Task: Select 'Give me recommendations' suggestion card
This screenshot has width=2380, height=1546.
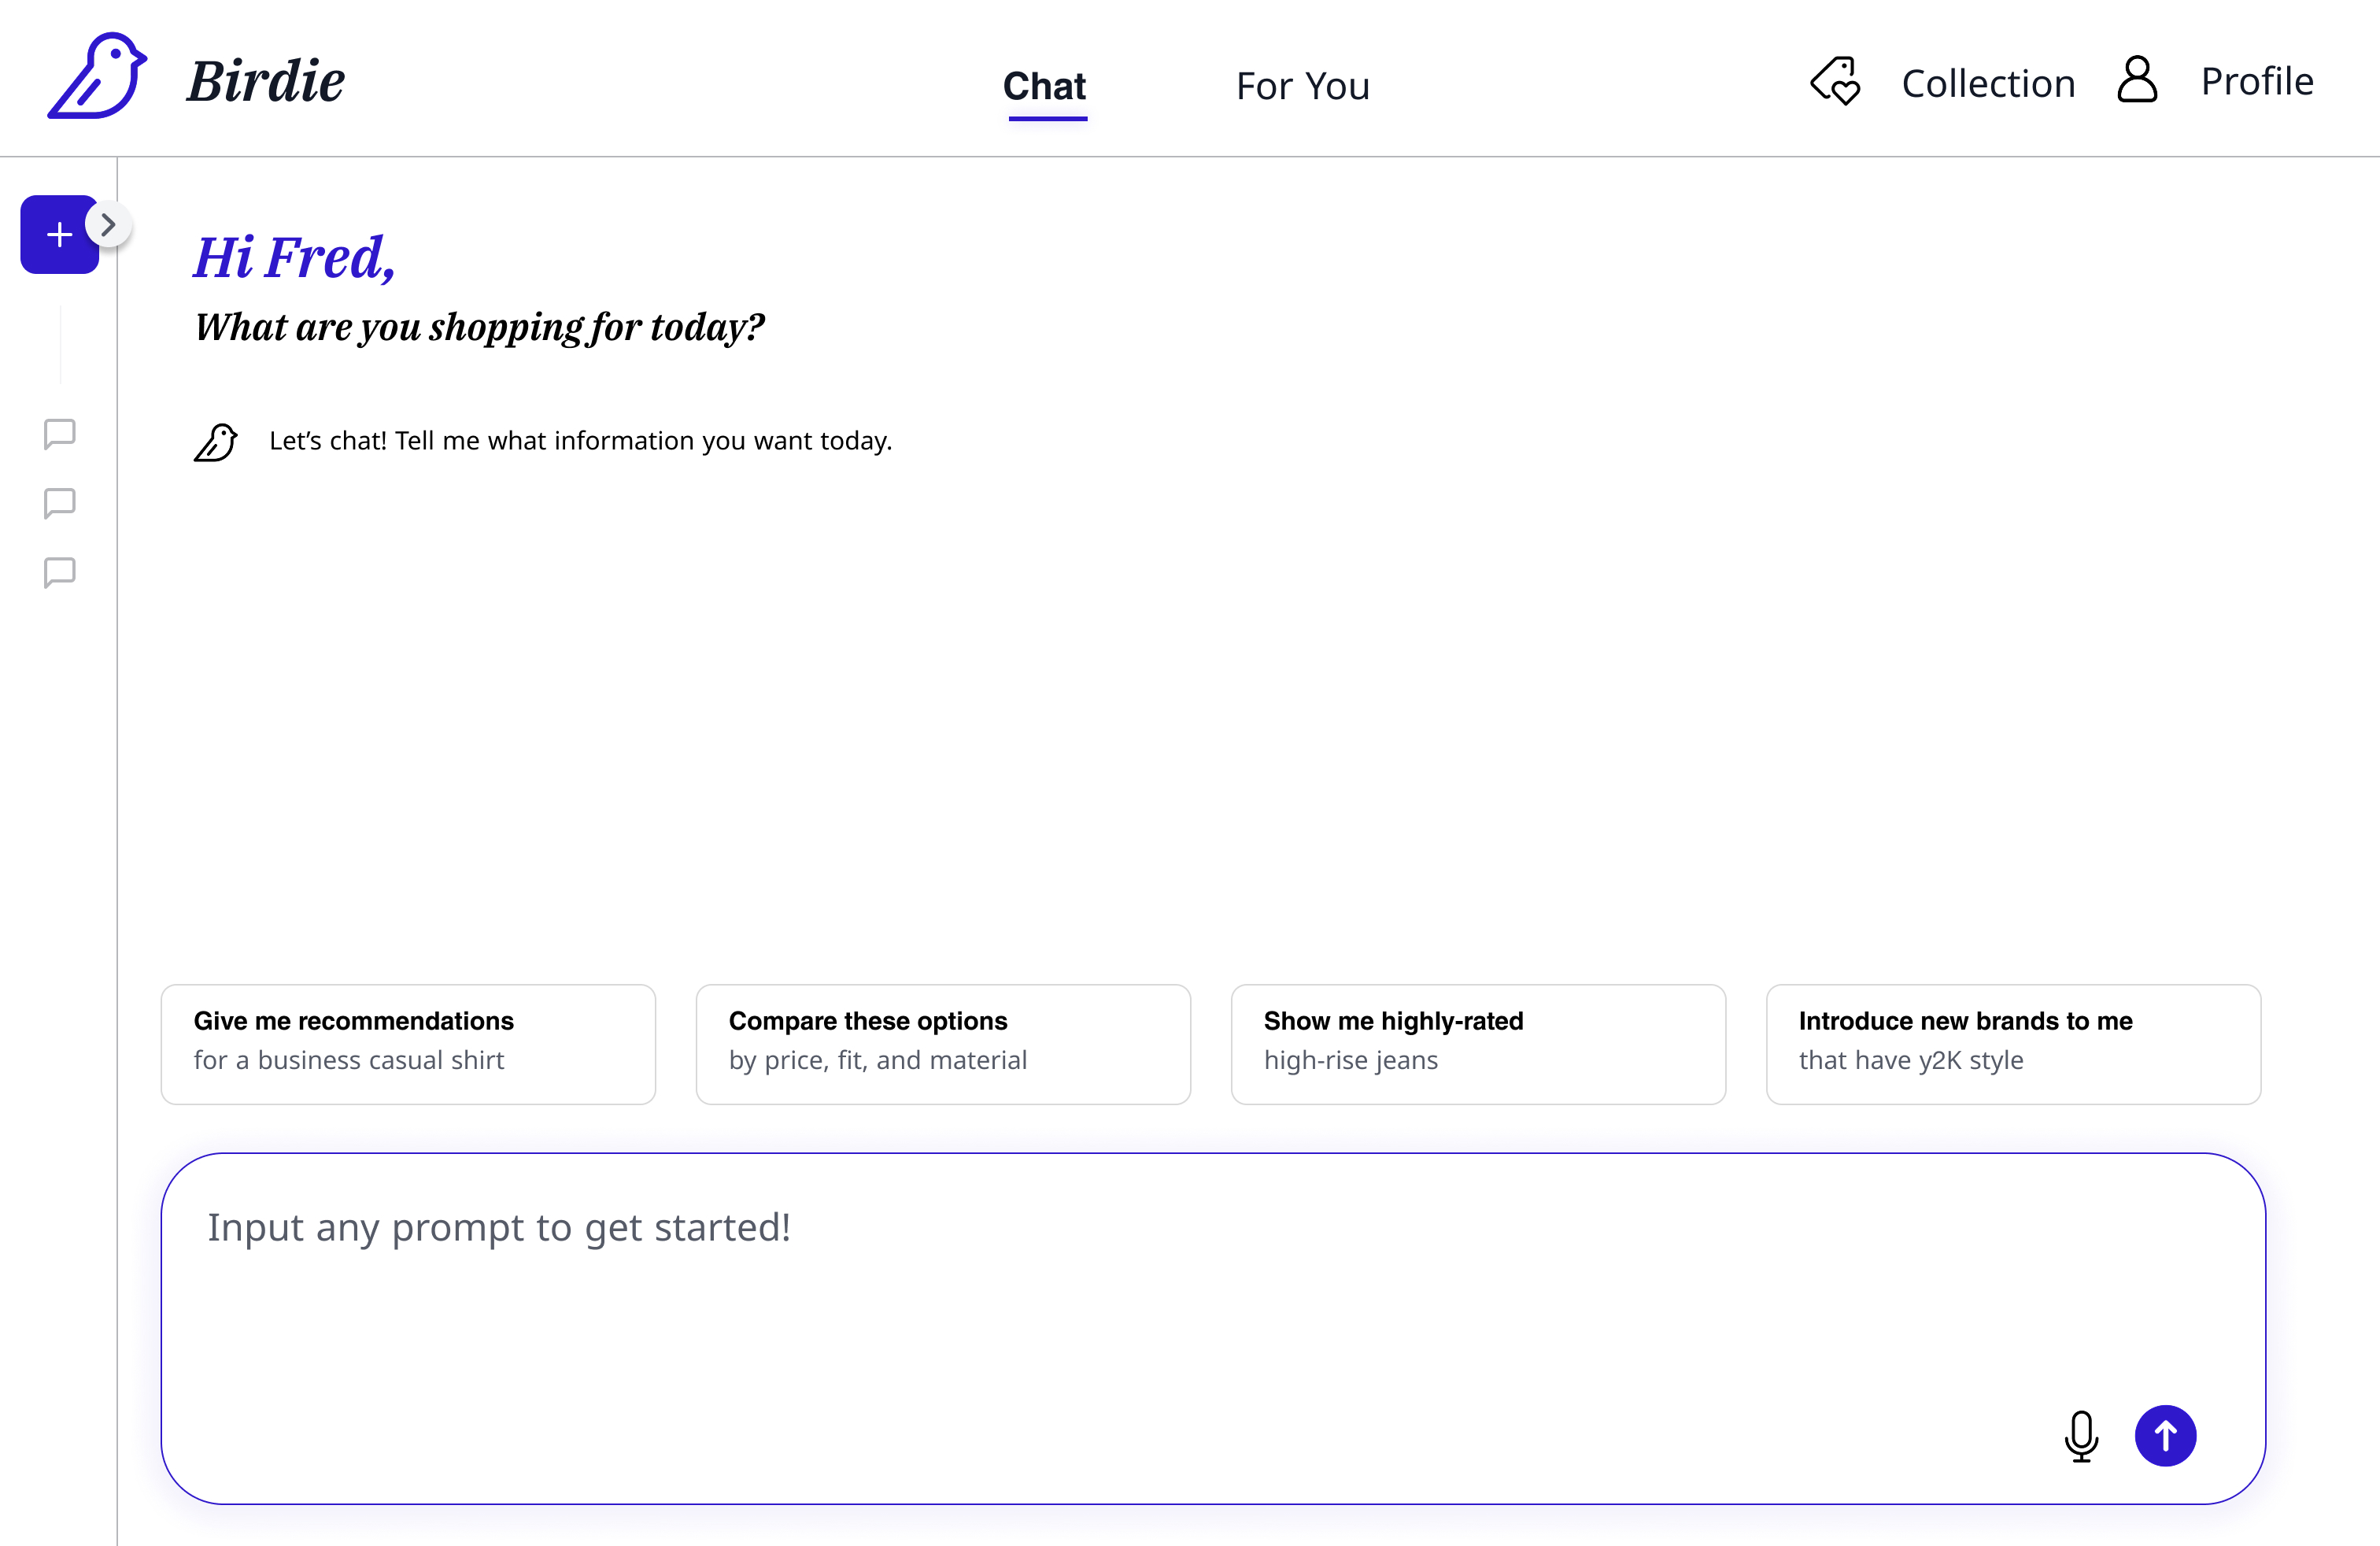Action: click(408, 1043)
